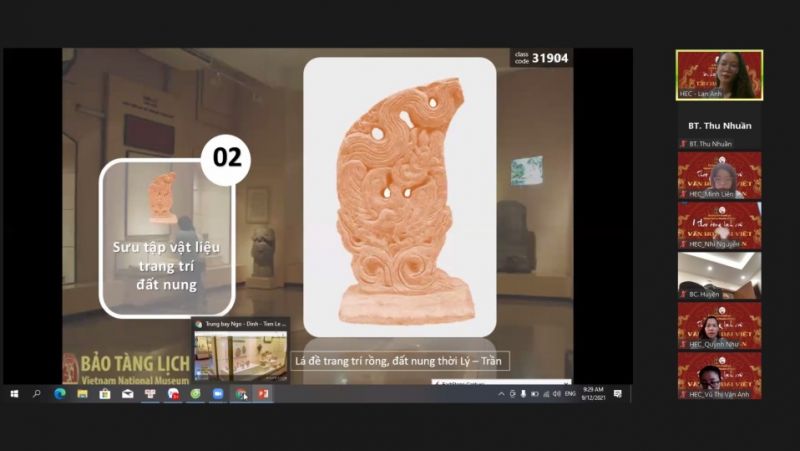Select the BC. Huyền participant video

(x=719, y=275)
